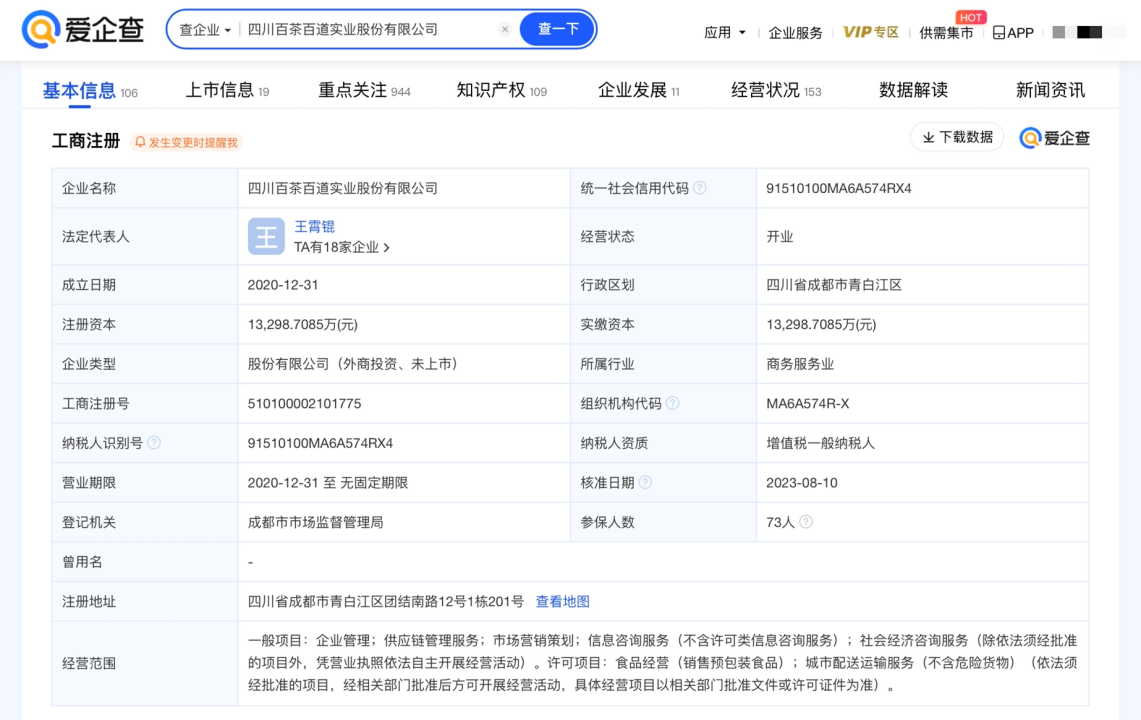This screenshot has height=720, width=1141.
Task: Click the help icon beside 统一社会信用代码
Action: click(699, 188)
